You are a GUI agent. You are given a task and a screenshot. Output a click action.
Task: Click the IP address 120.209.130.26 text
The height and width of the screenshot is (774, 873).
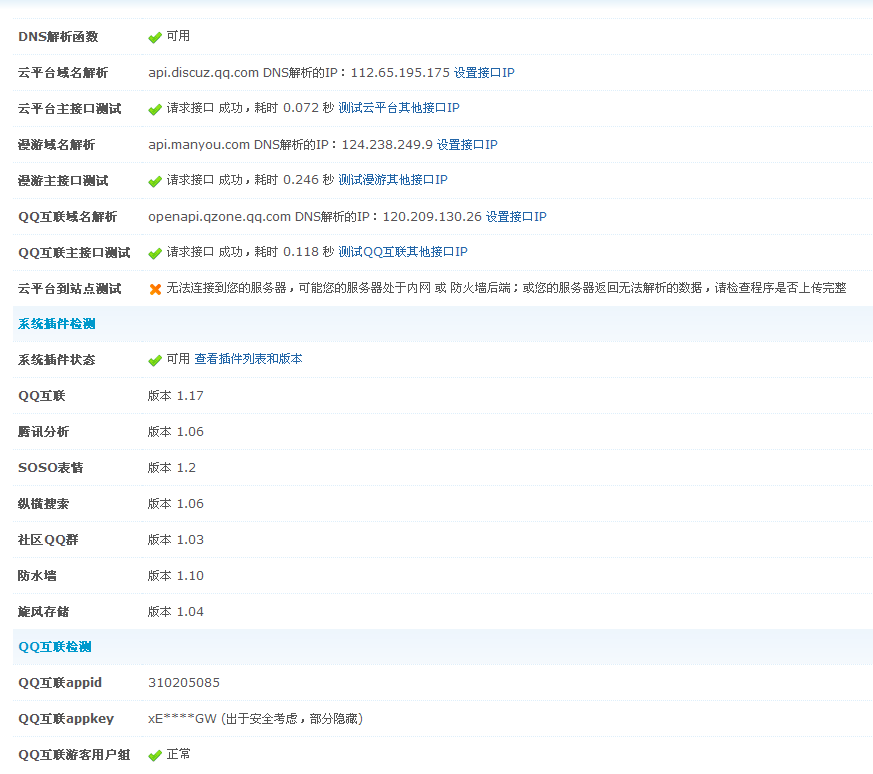[x=432, y=216]
